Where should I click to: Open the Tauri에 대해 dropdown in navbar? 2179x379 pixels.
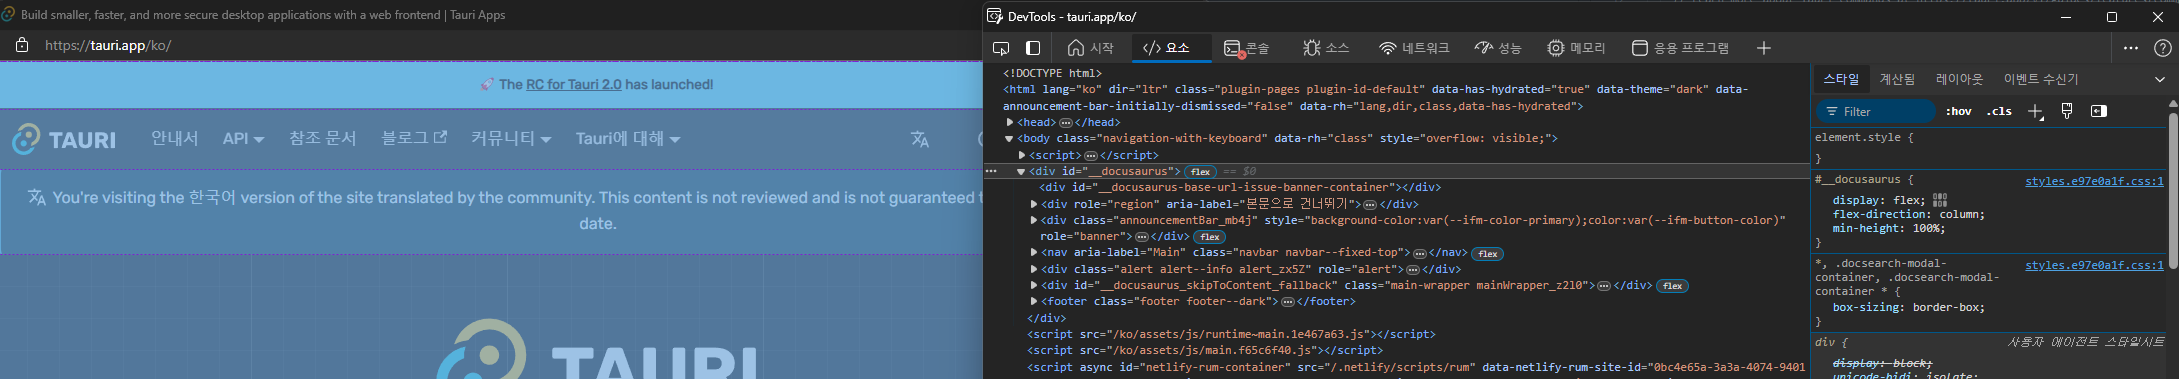click(628, 138)
